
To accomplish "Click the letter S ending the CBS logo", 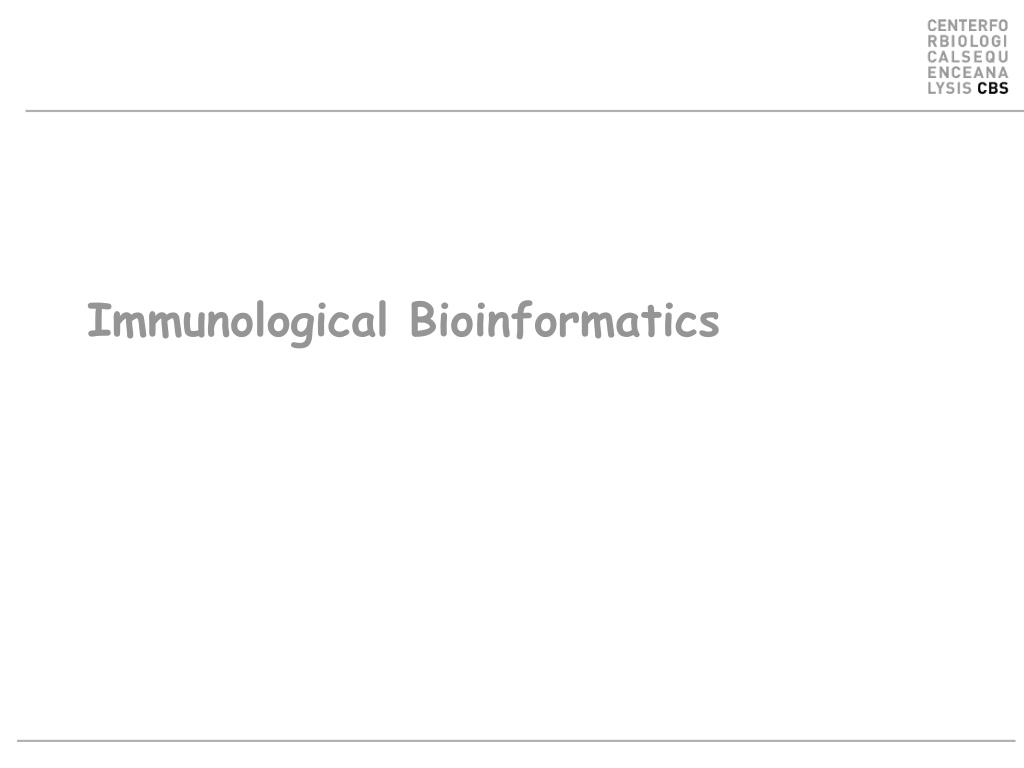I will [1003, 88].
